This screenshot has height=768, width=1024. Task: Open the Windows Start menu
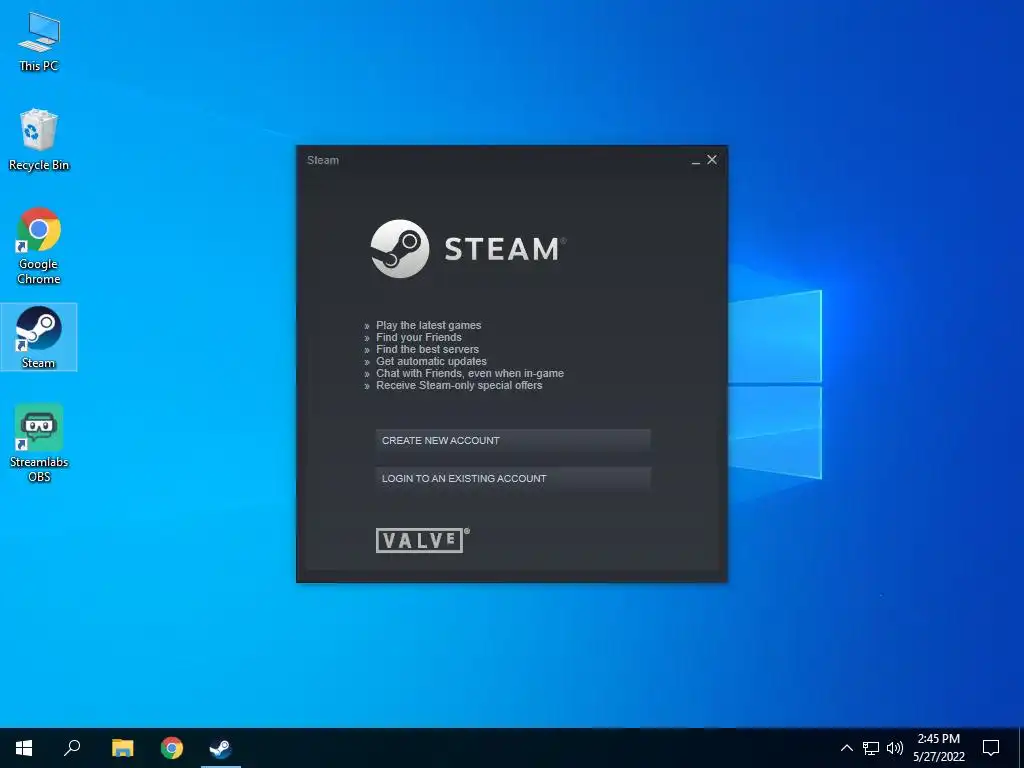click(24, 748)
